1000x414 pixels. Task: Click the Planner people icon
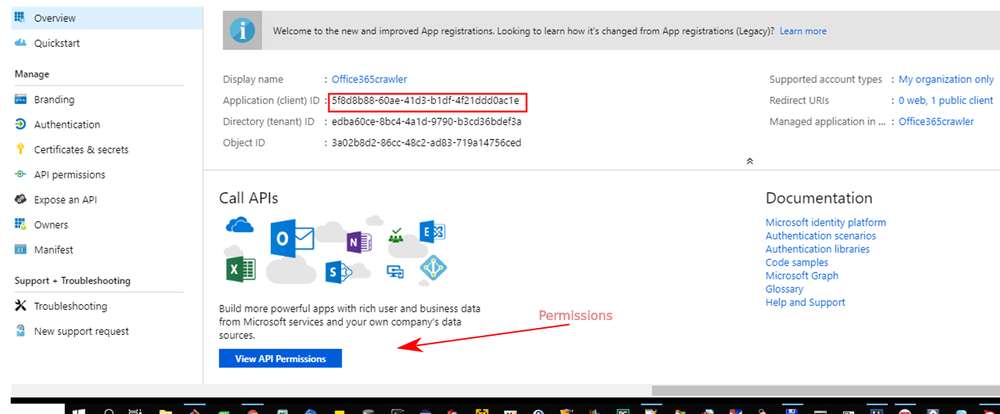tap(396, 235)
